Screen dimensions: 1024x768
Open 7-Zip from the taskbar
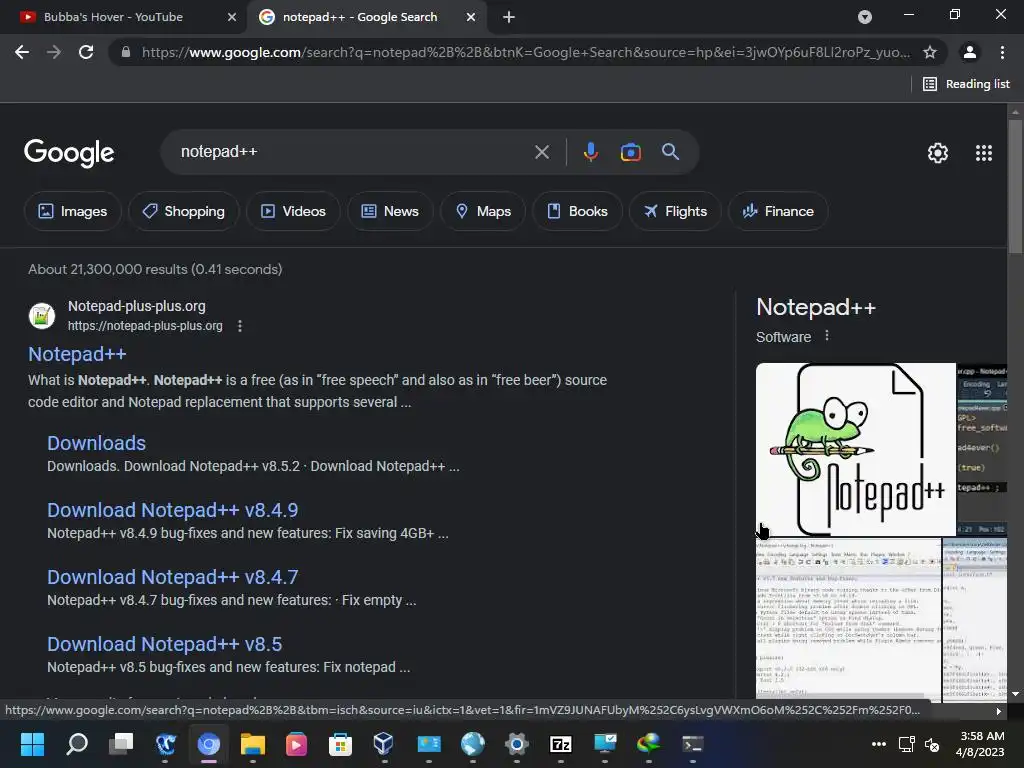[x=560, y=744]
